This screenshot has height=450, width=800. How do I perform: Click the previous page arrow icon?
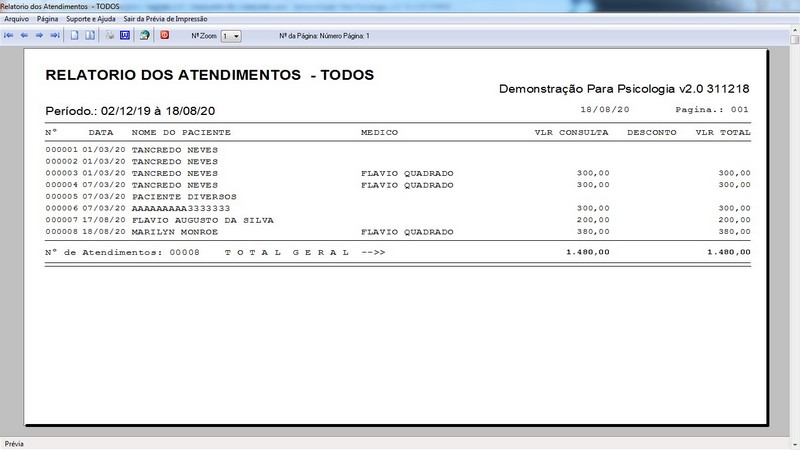(x=24, y=35)
